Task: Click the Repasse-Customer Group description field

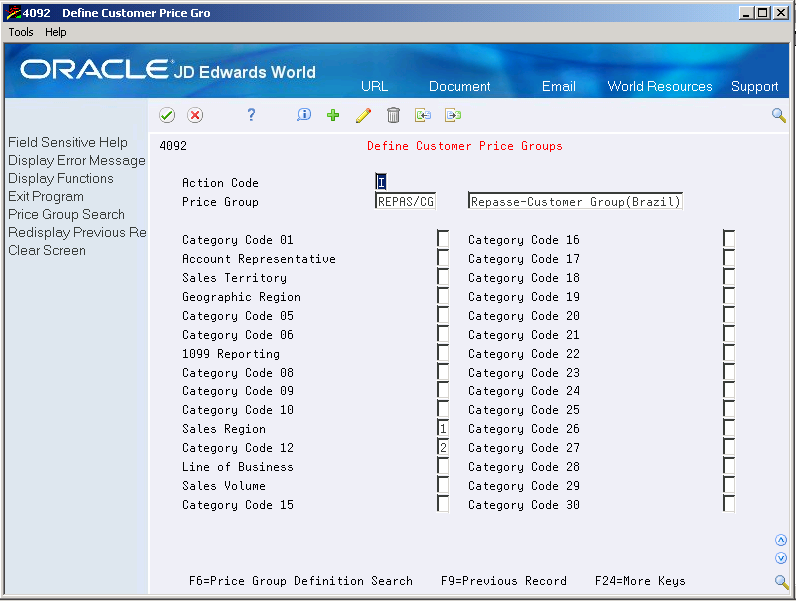Action: tap(575, 202)
